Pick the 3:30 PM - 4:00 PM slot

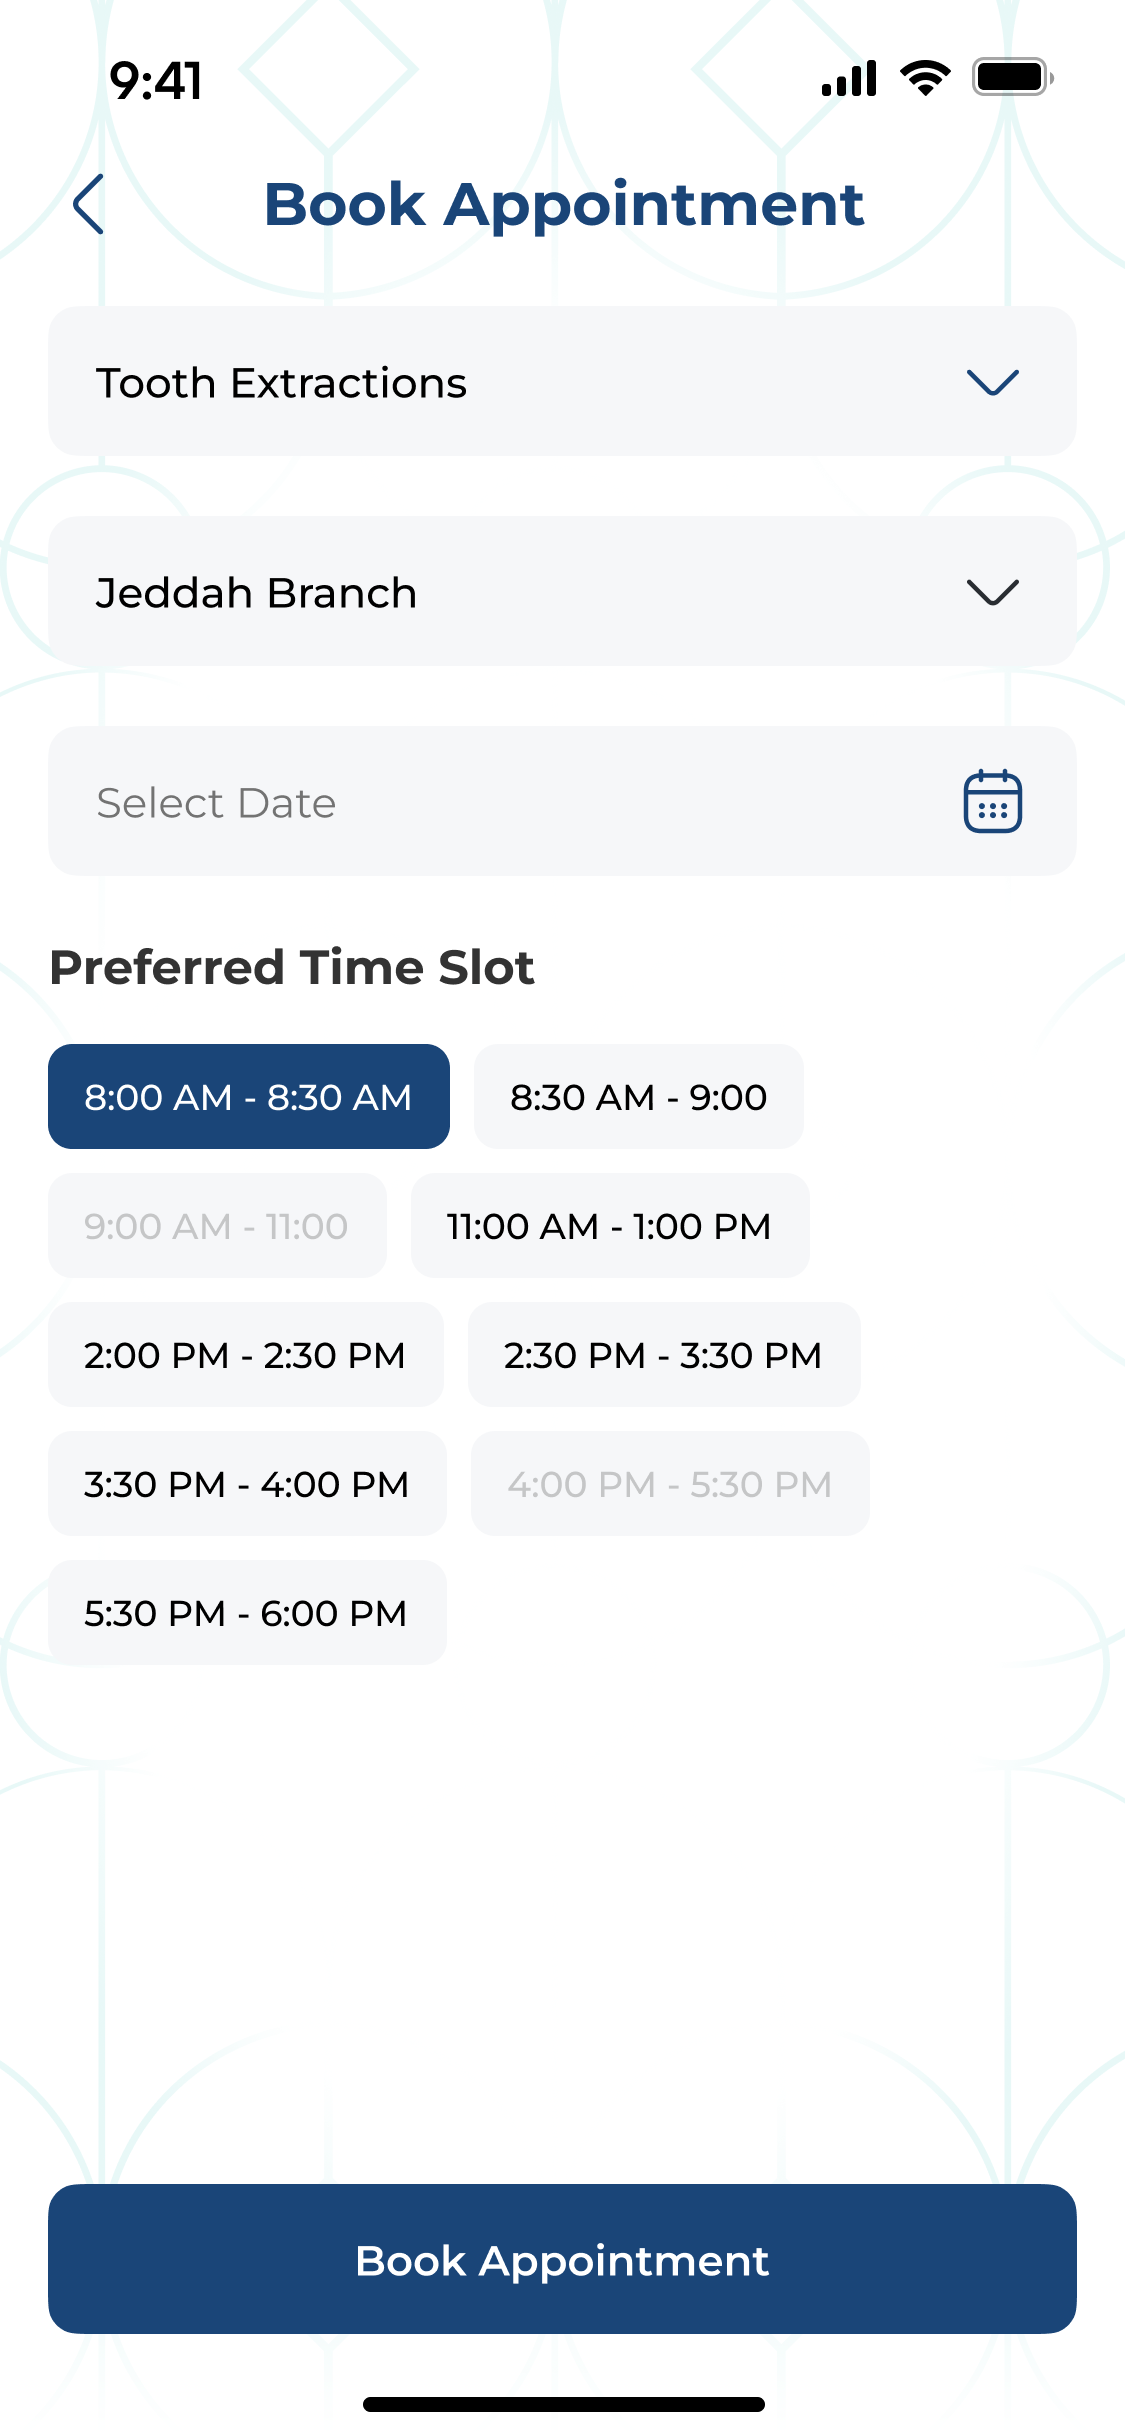247,1484
